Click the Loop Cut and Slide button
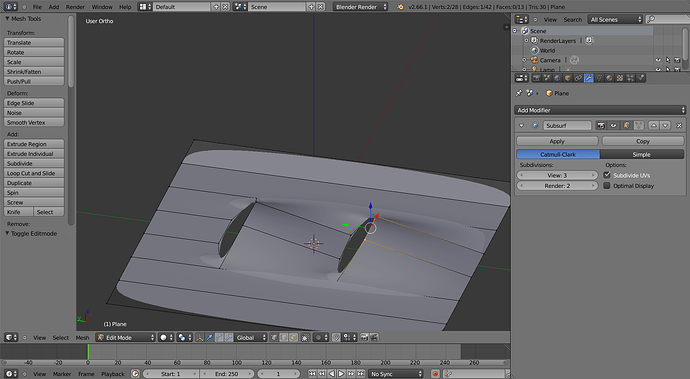 [x=34, y=173]
